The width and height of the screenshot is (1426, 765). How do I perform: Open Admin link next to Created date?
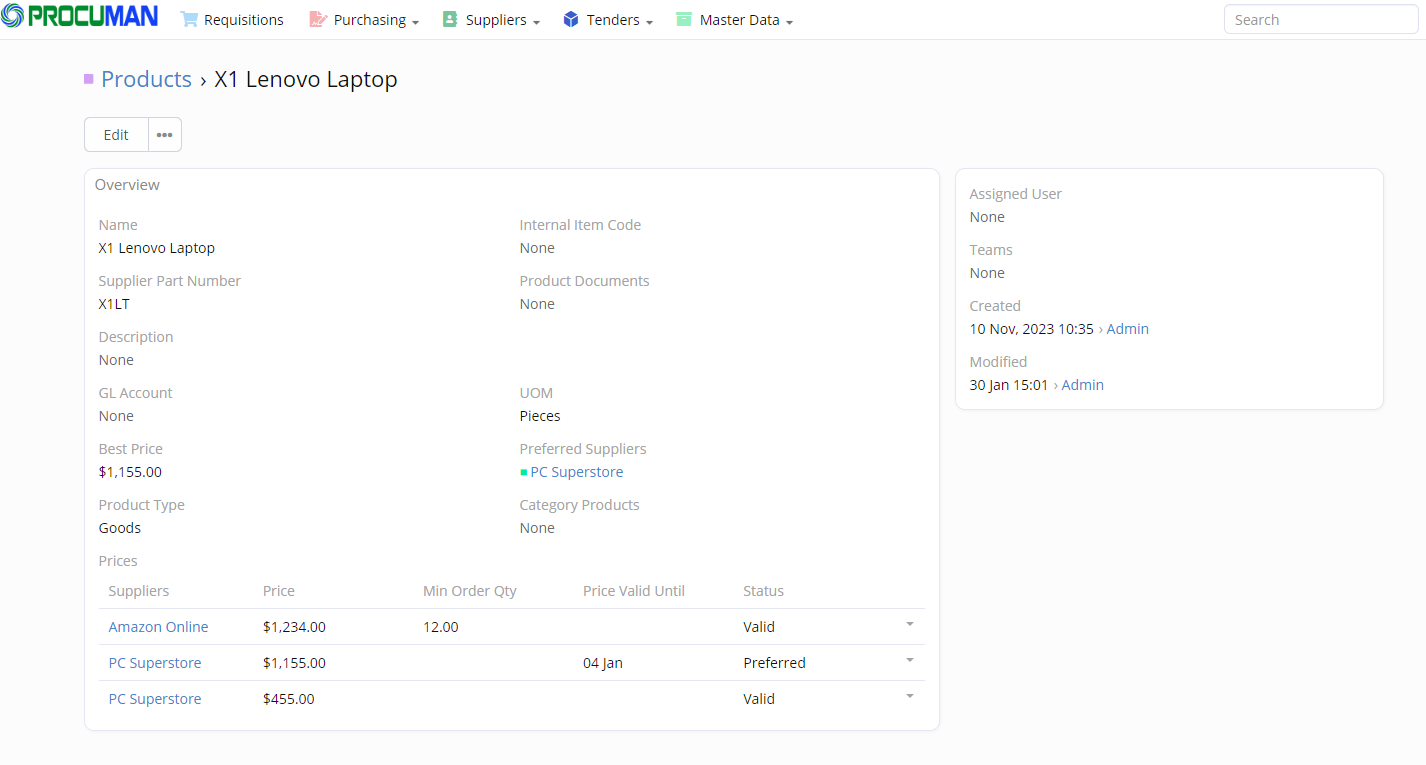coord(1127,329)
